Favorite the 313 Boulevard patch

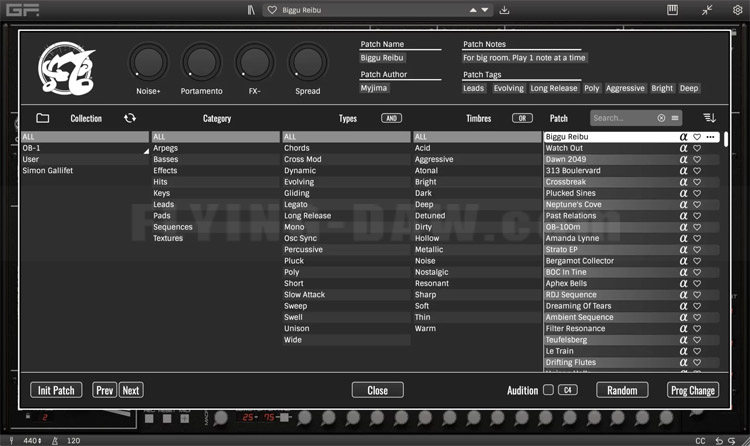point(697,171)
